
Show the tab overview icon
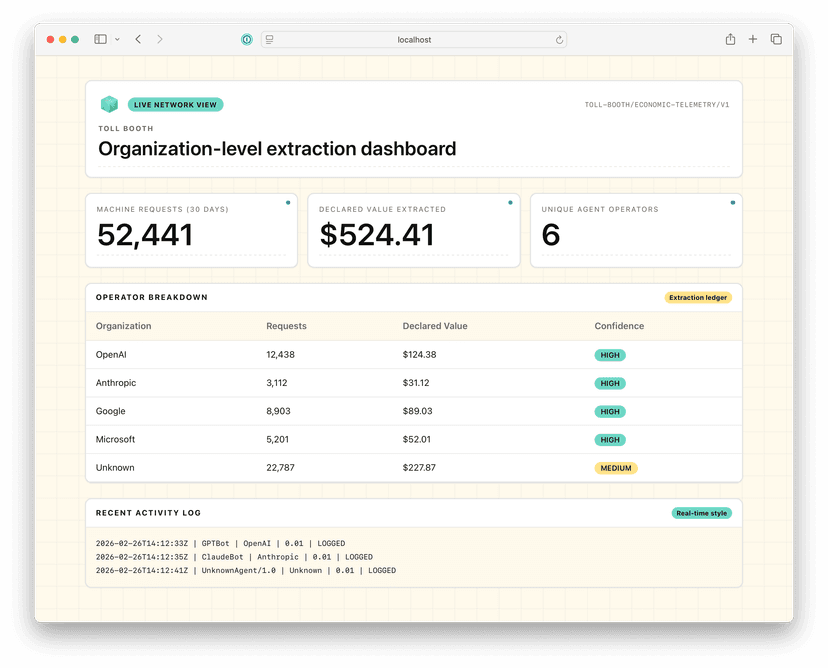(x=776, y=39)
